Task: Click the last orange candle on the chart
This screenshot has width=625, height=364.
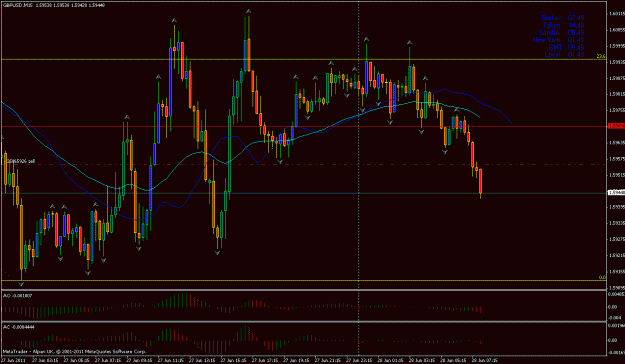Action: (x=481, y=181)
